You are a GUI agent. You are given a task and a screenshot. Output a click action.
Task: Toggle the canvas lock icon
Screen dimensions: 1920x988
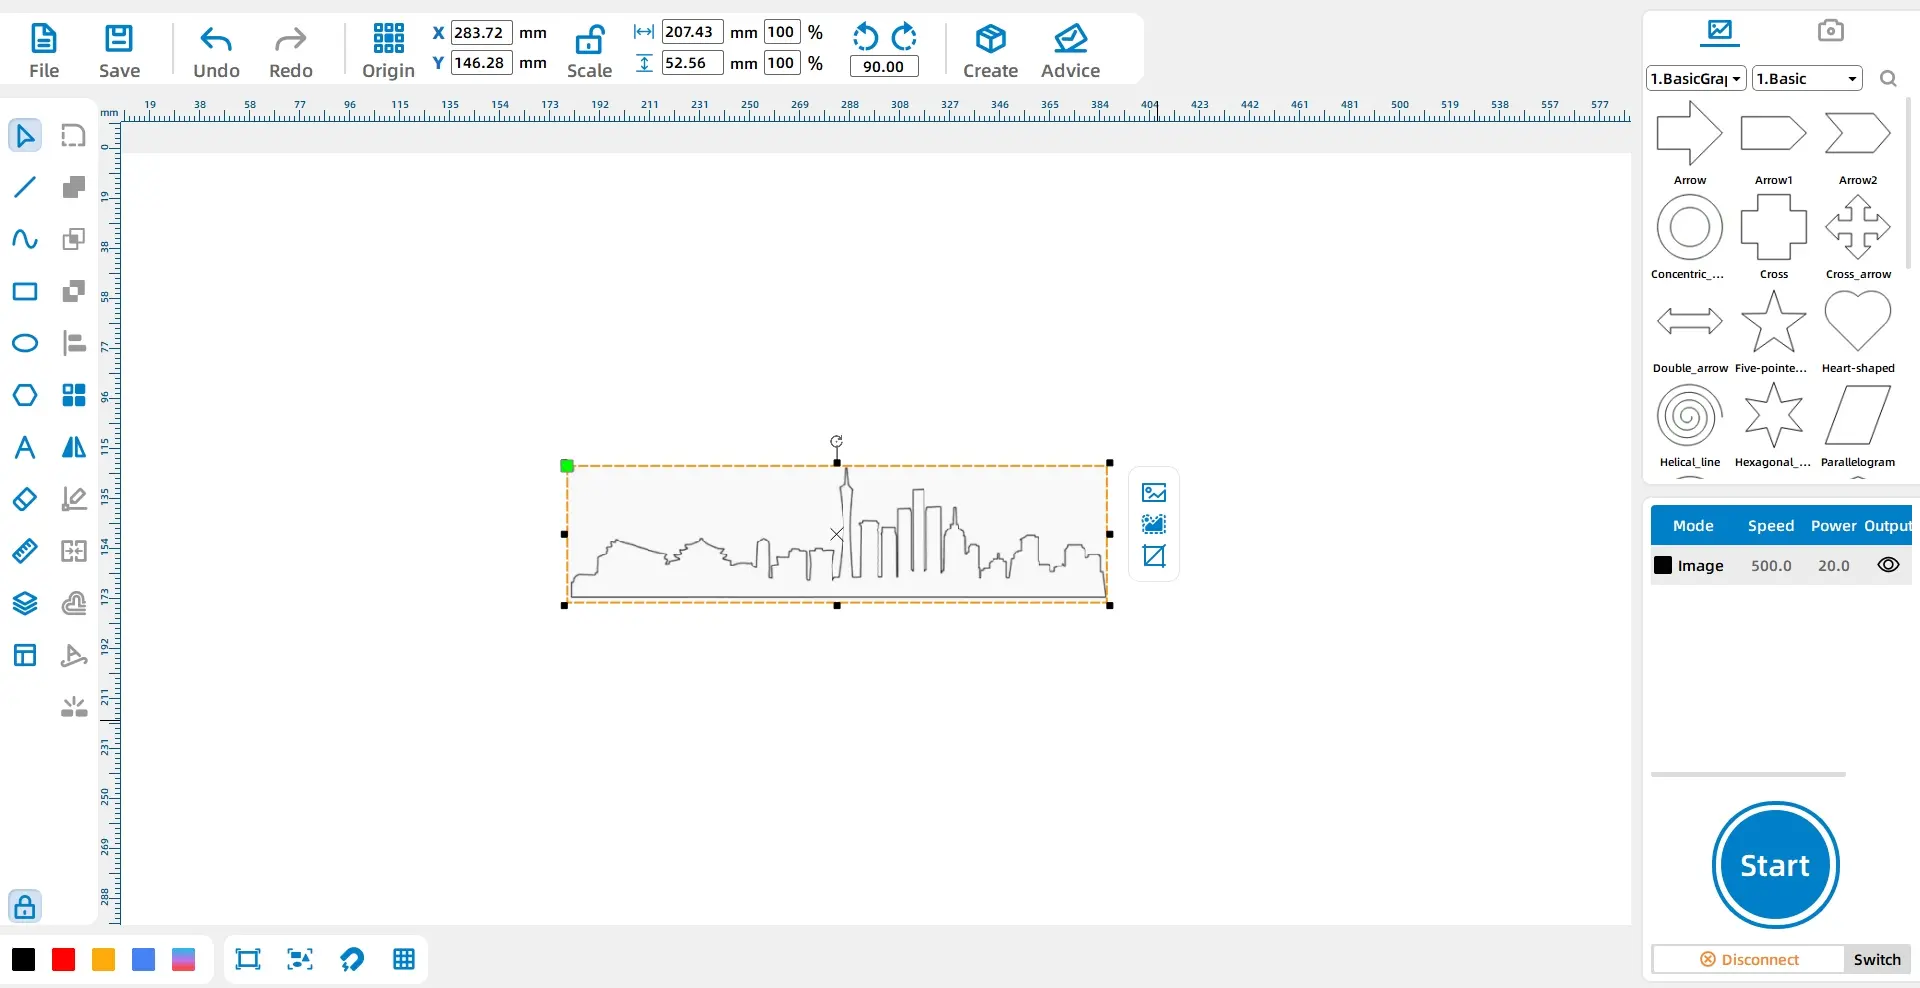click(25, 906)
